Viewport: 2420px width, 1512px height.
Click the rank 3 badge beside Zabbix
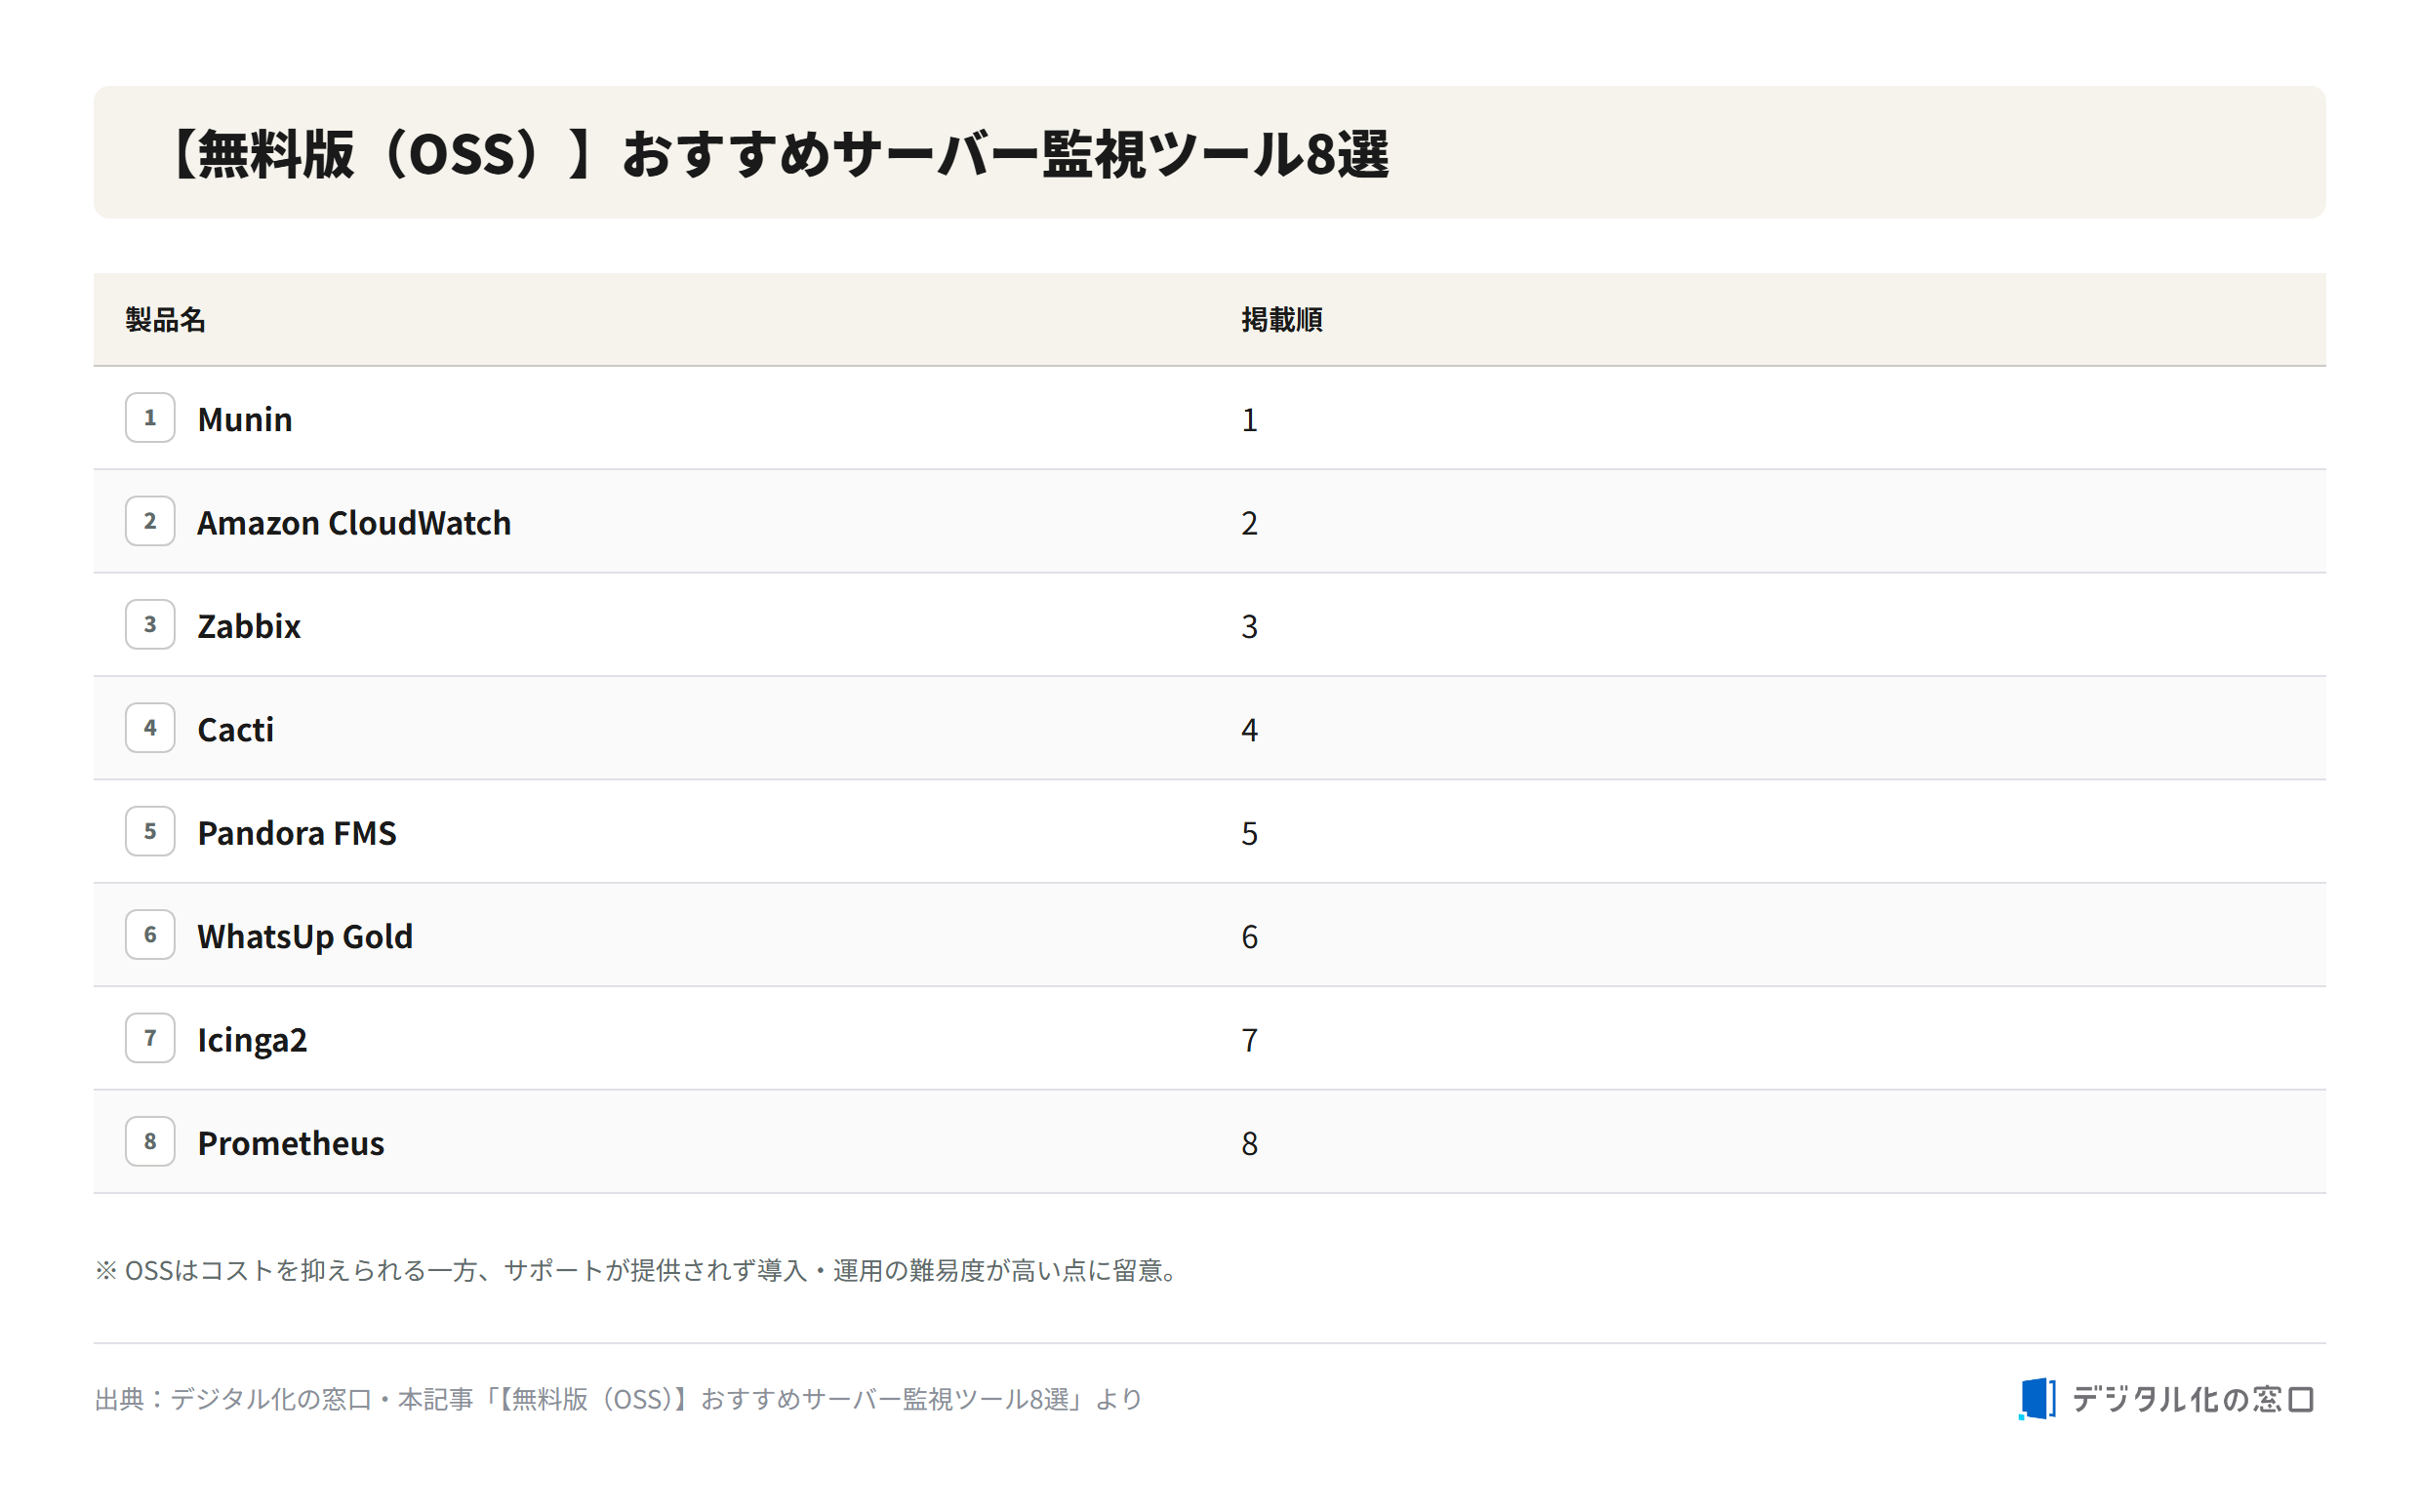150,625
